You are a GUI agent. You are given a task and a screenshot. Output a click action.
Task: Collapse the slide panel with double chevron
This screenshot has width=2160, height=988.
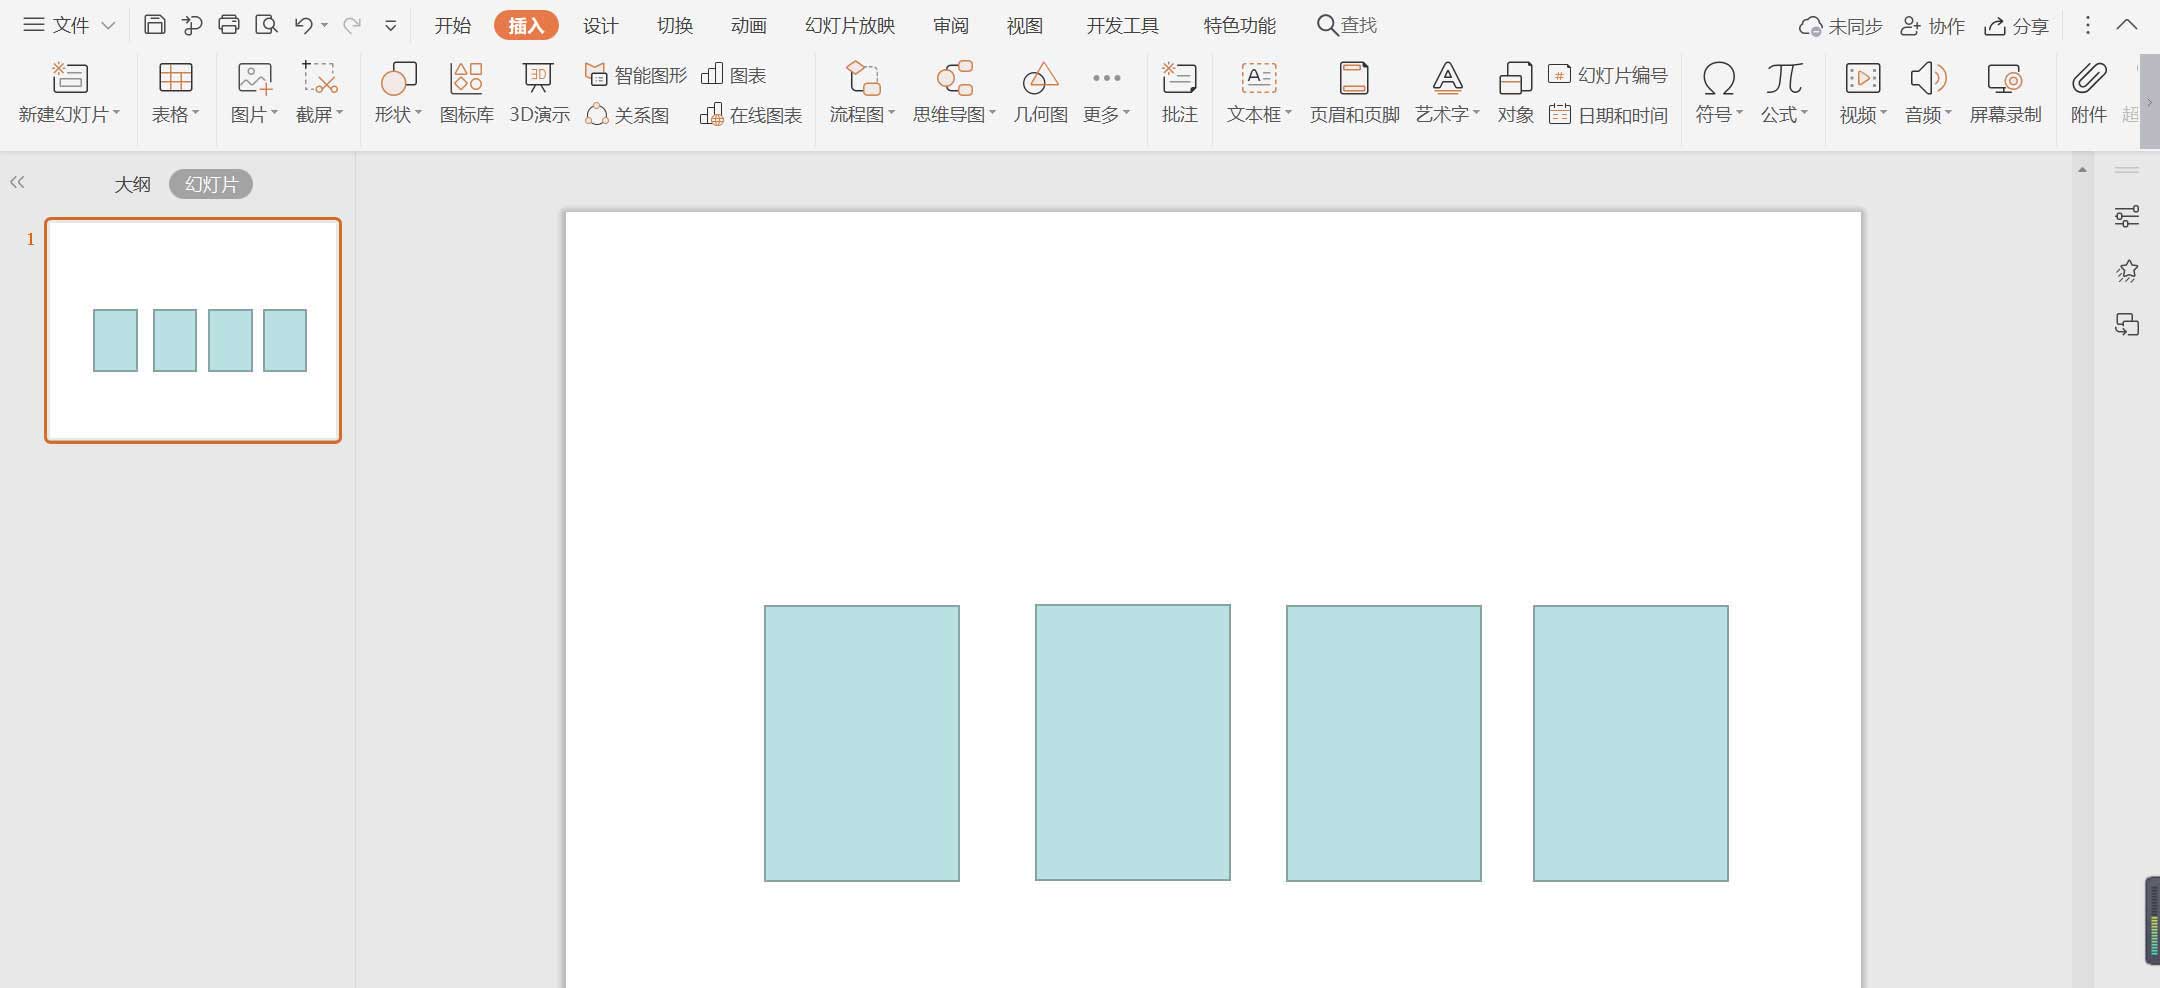tap(17, 182)
